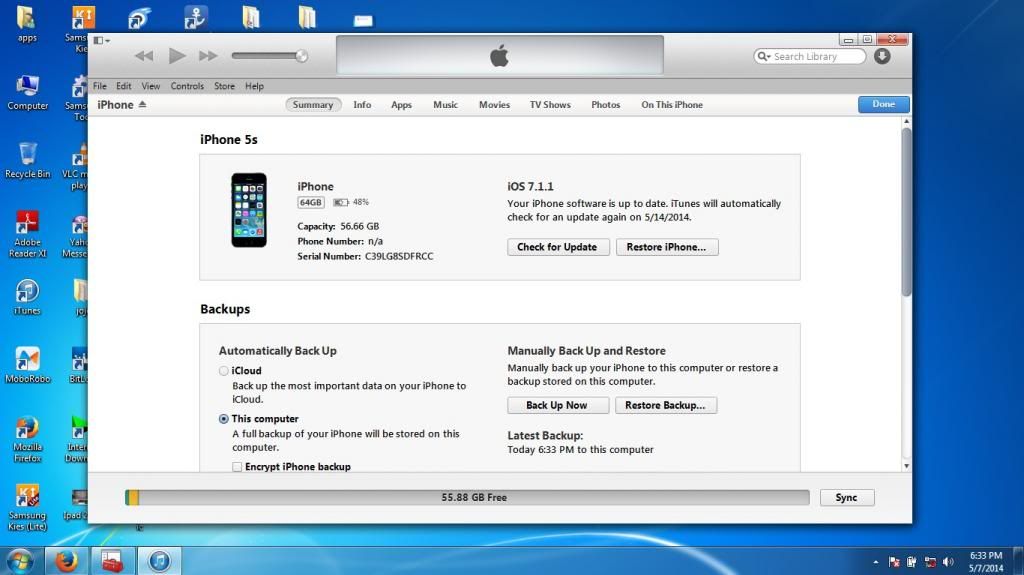
Task: Open the iTunes window menu dropdown icon
Action: point(101,41)
